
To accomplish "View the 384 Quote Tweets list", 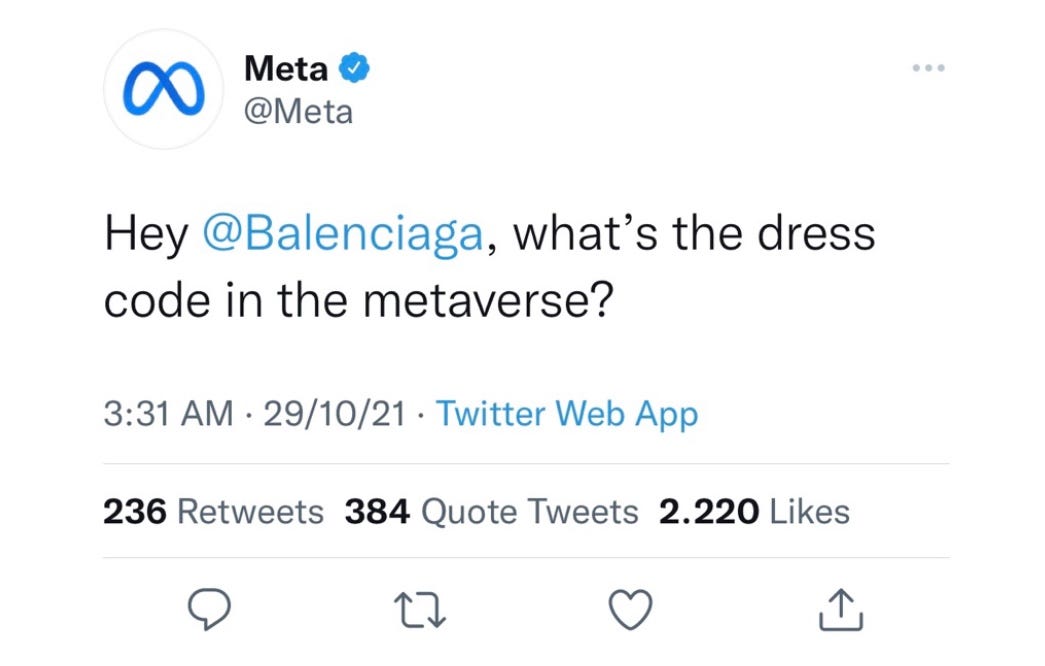I will (491, 512).
